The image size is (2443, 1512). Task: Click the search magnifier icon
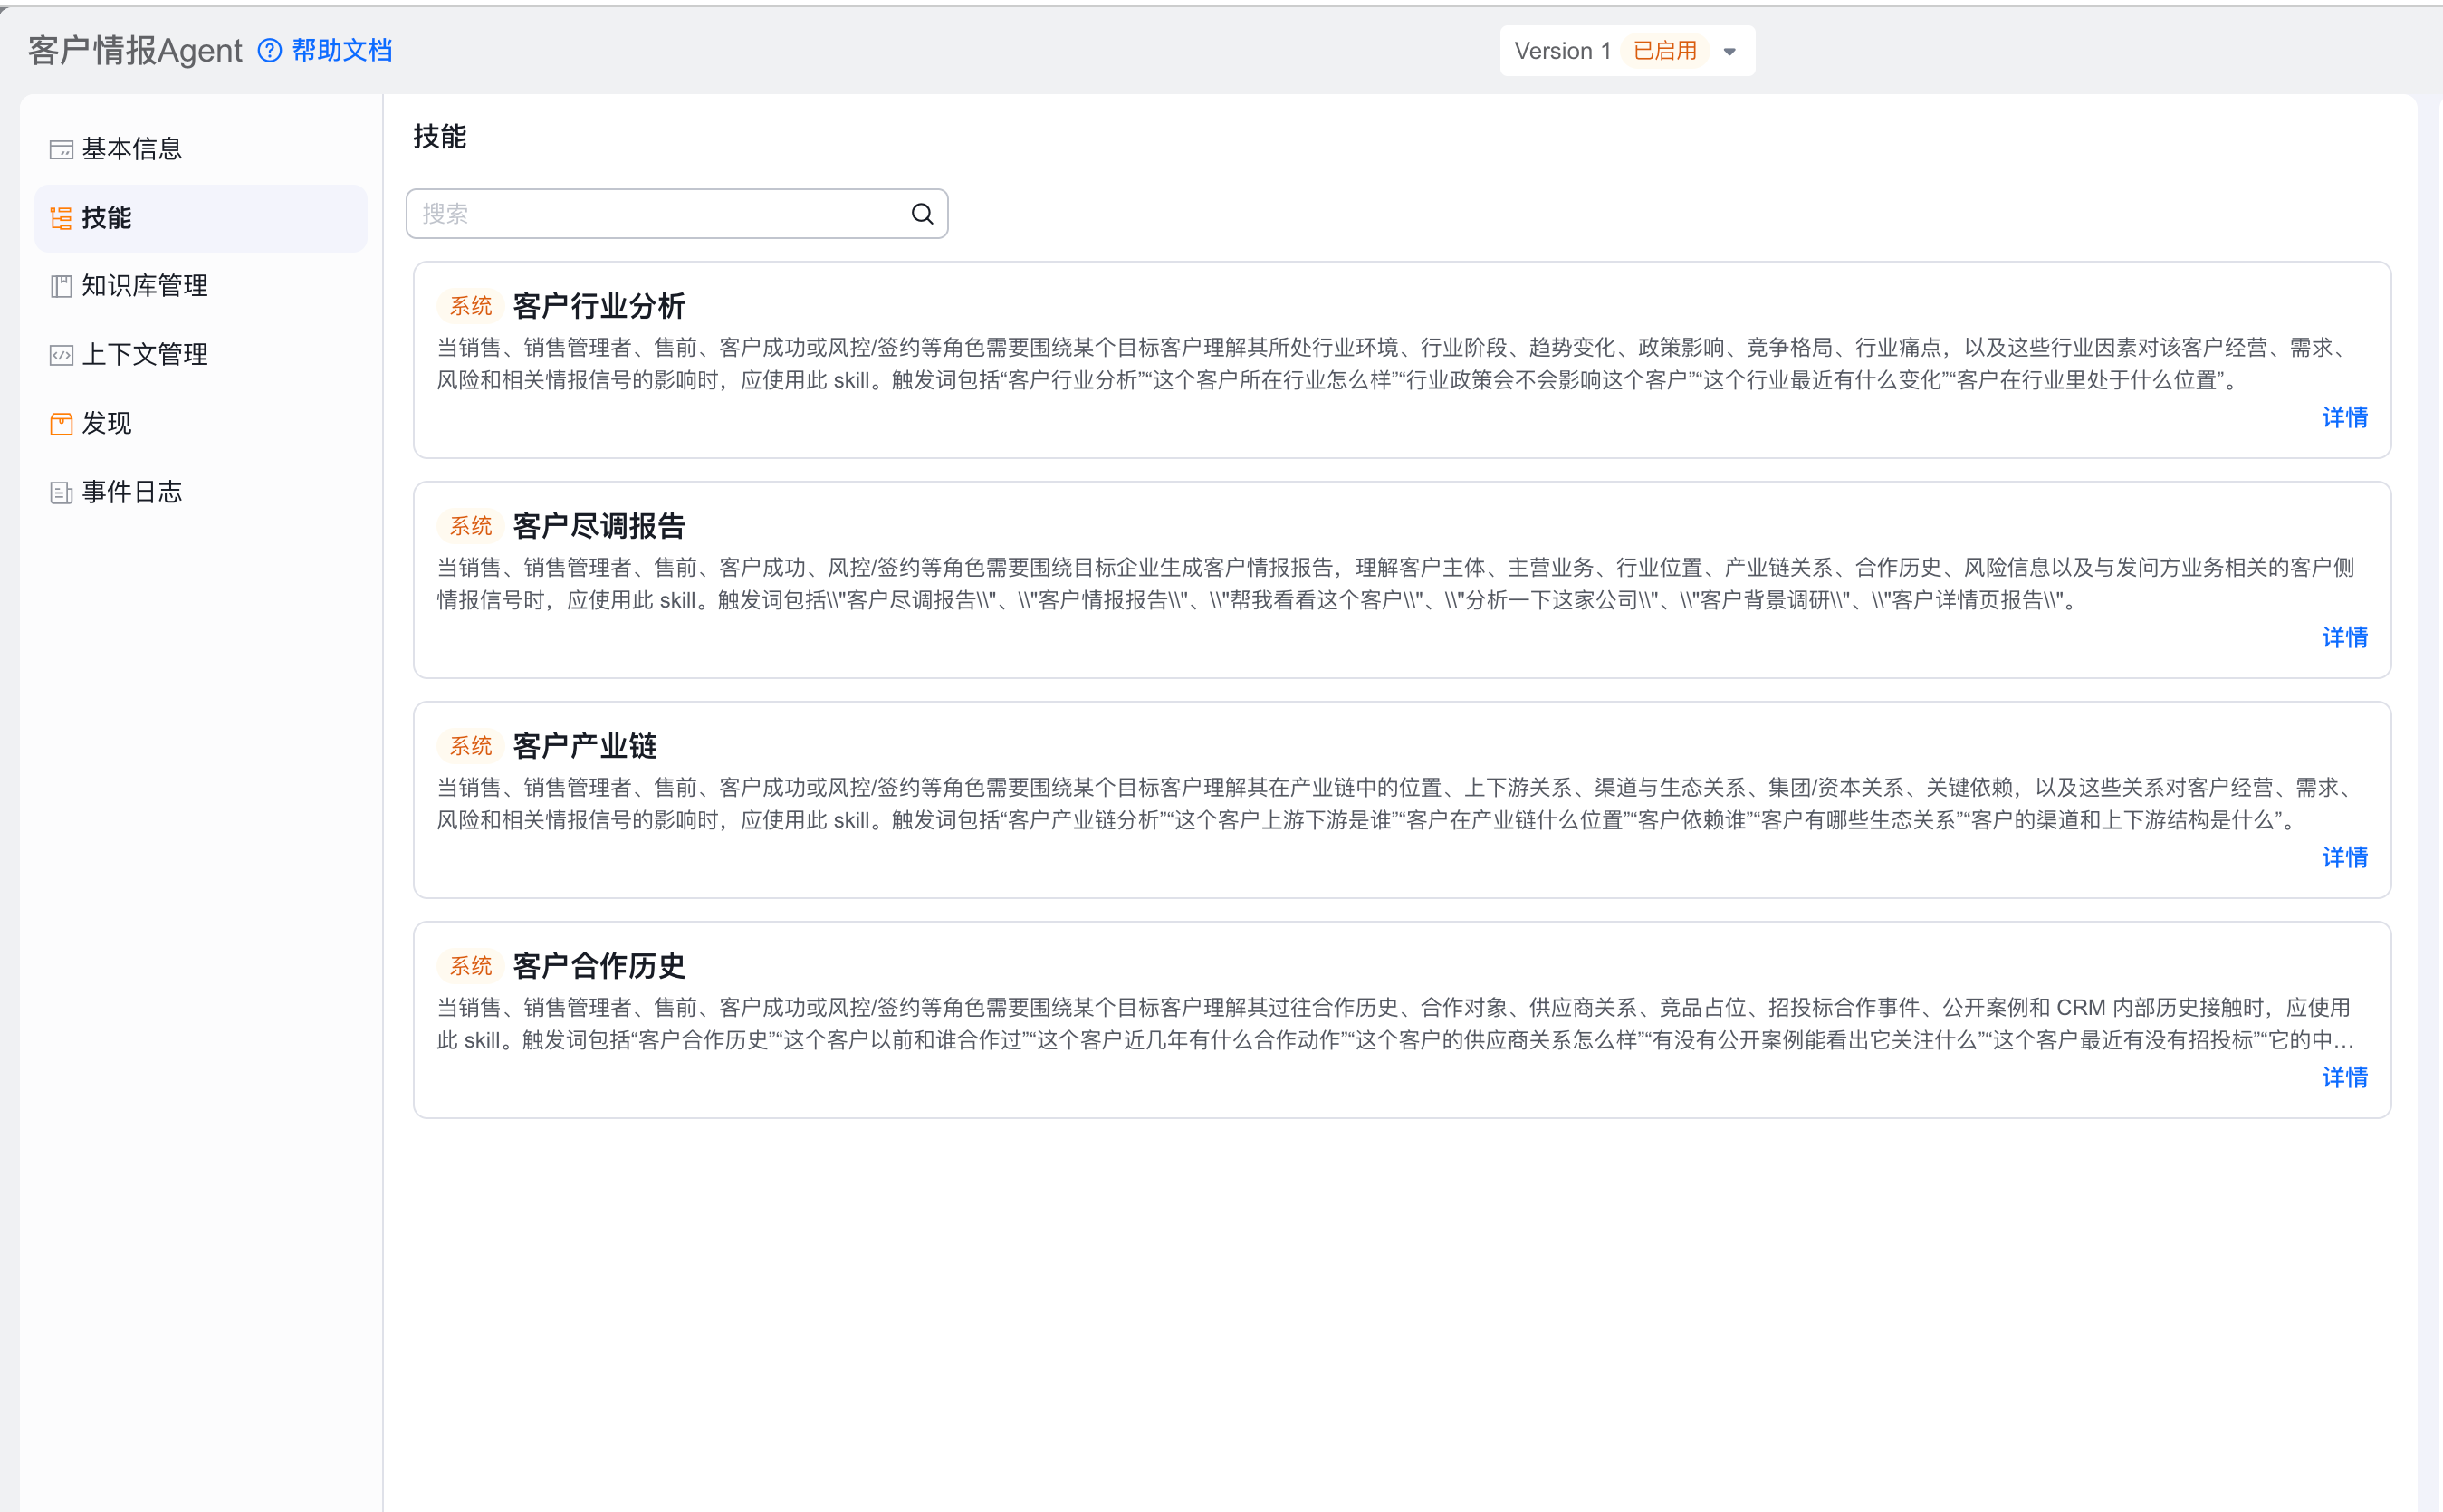pos(922,214)
